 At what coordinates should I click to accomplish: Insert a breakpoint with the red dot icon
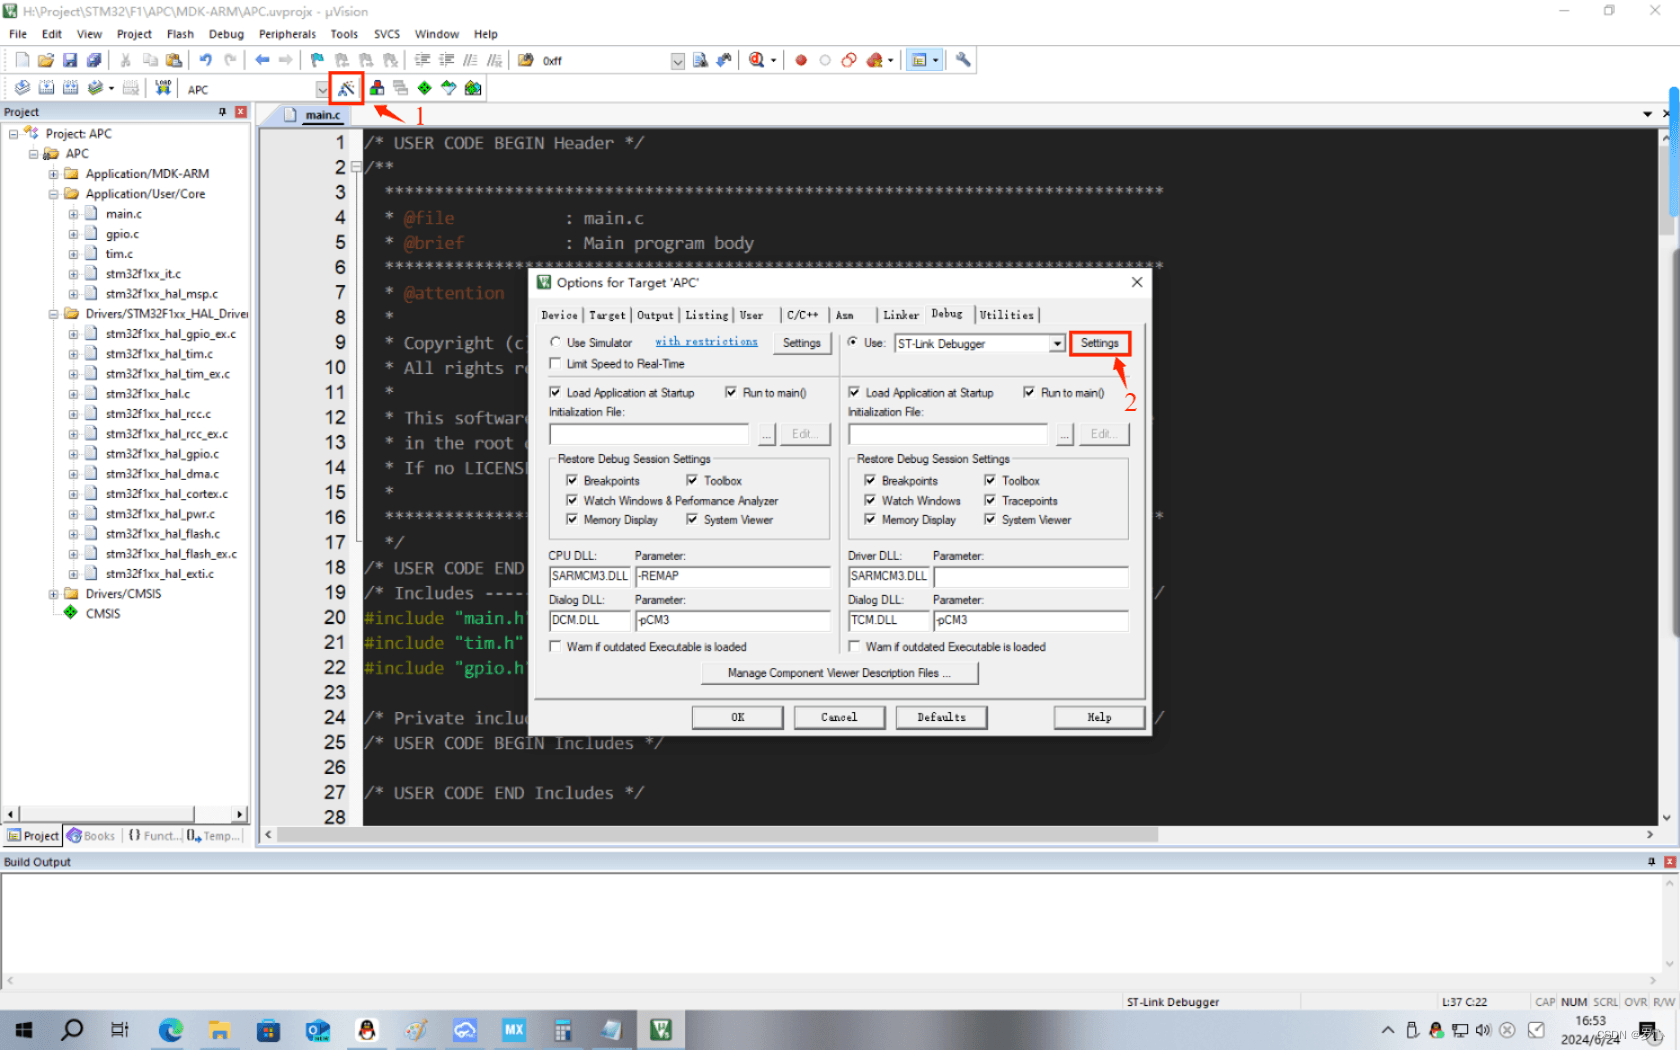pyautogui.click(x=801, y=60)
